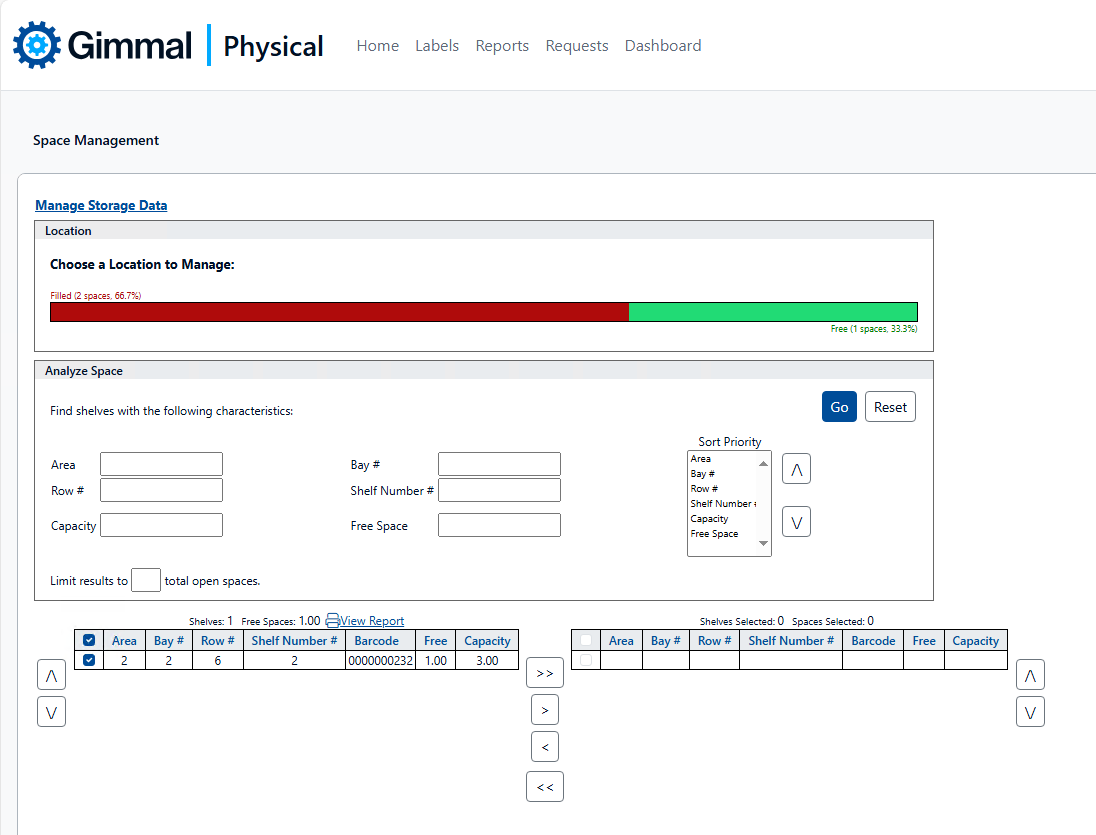Viewport: 1096px width, 835px height.
Task: Move selected shelf left with < button
Action: [545, 747]
